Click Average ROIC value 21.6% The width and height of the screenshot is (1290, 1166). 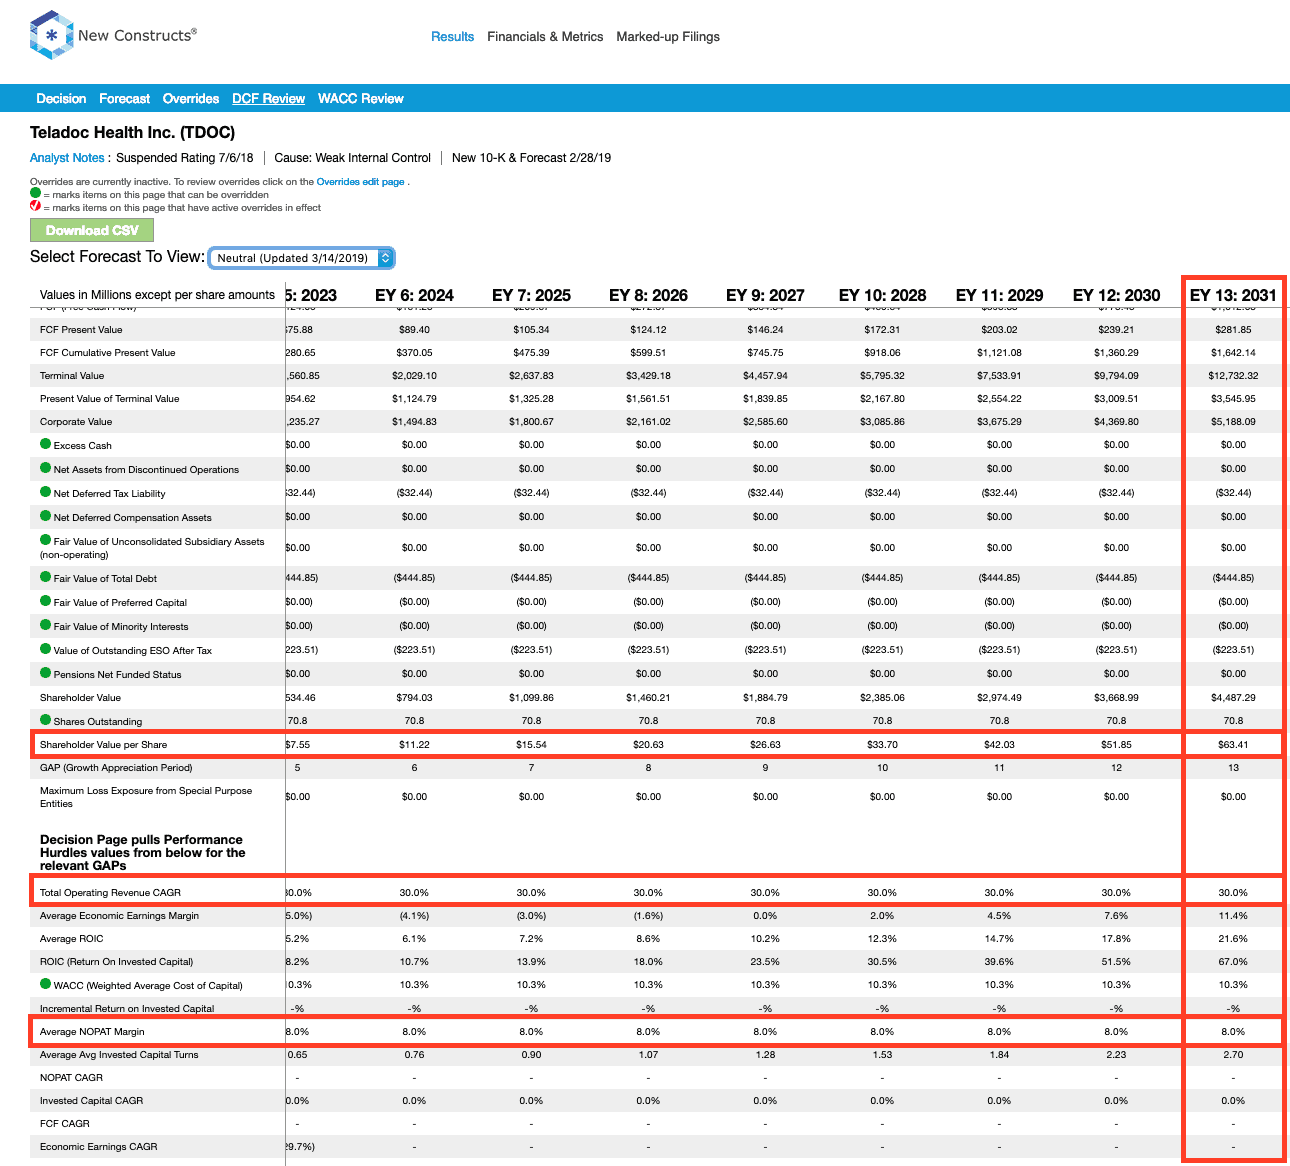[1233, 938]
